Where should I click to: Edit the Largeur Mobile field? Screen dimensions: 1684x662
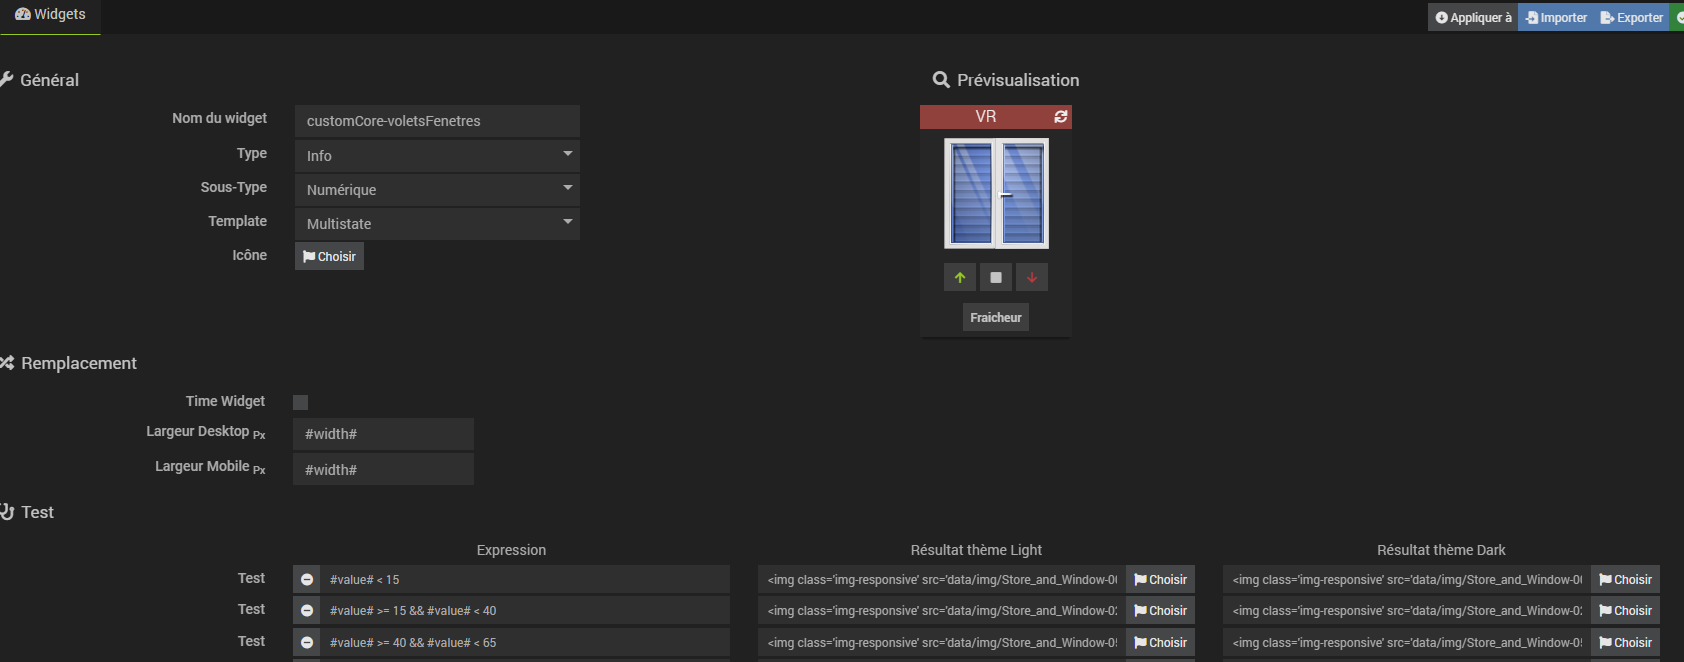tap(383, 469)
